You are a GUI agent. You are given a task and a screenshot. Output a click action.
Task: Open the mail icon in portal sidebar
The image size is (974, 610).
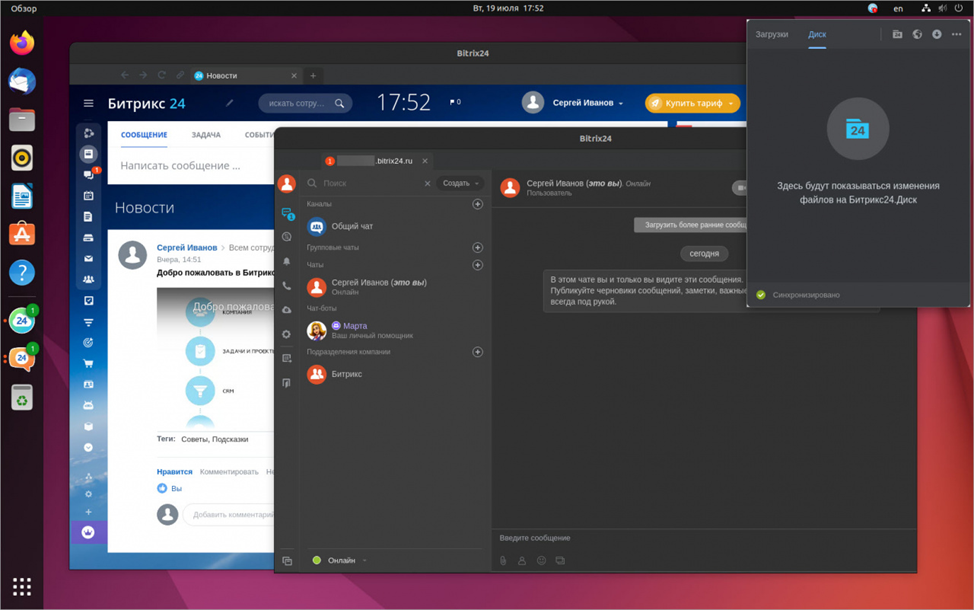(88, 258)
